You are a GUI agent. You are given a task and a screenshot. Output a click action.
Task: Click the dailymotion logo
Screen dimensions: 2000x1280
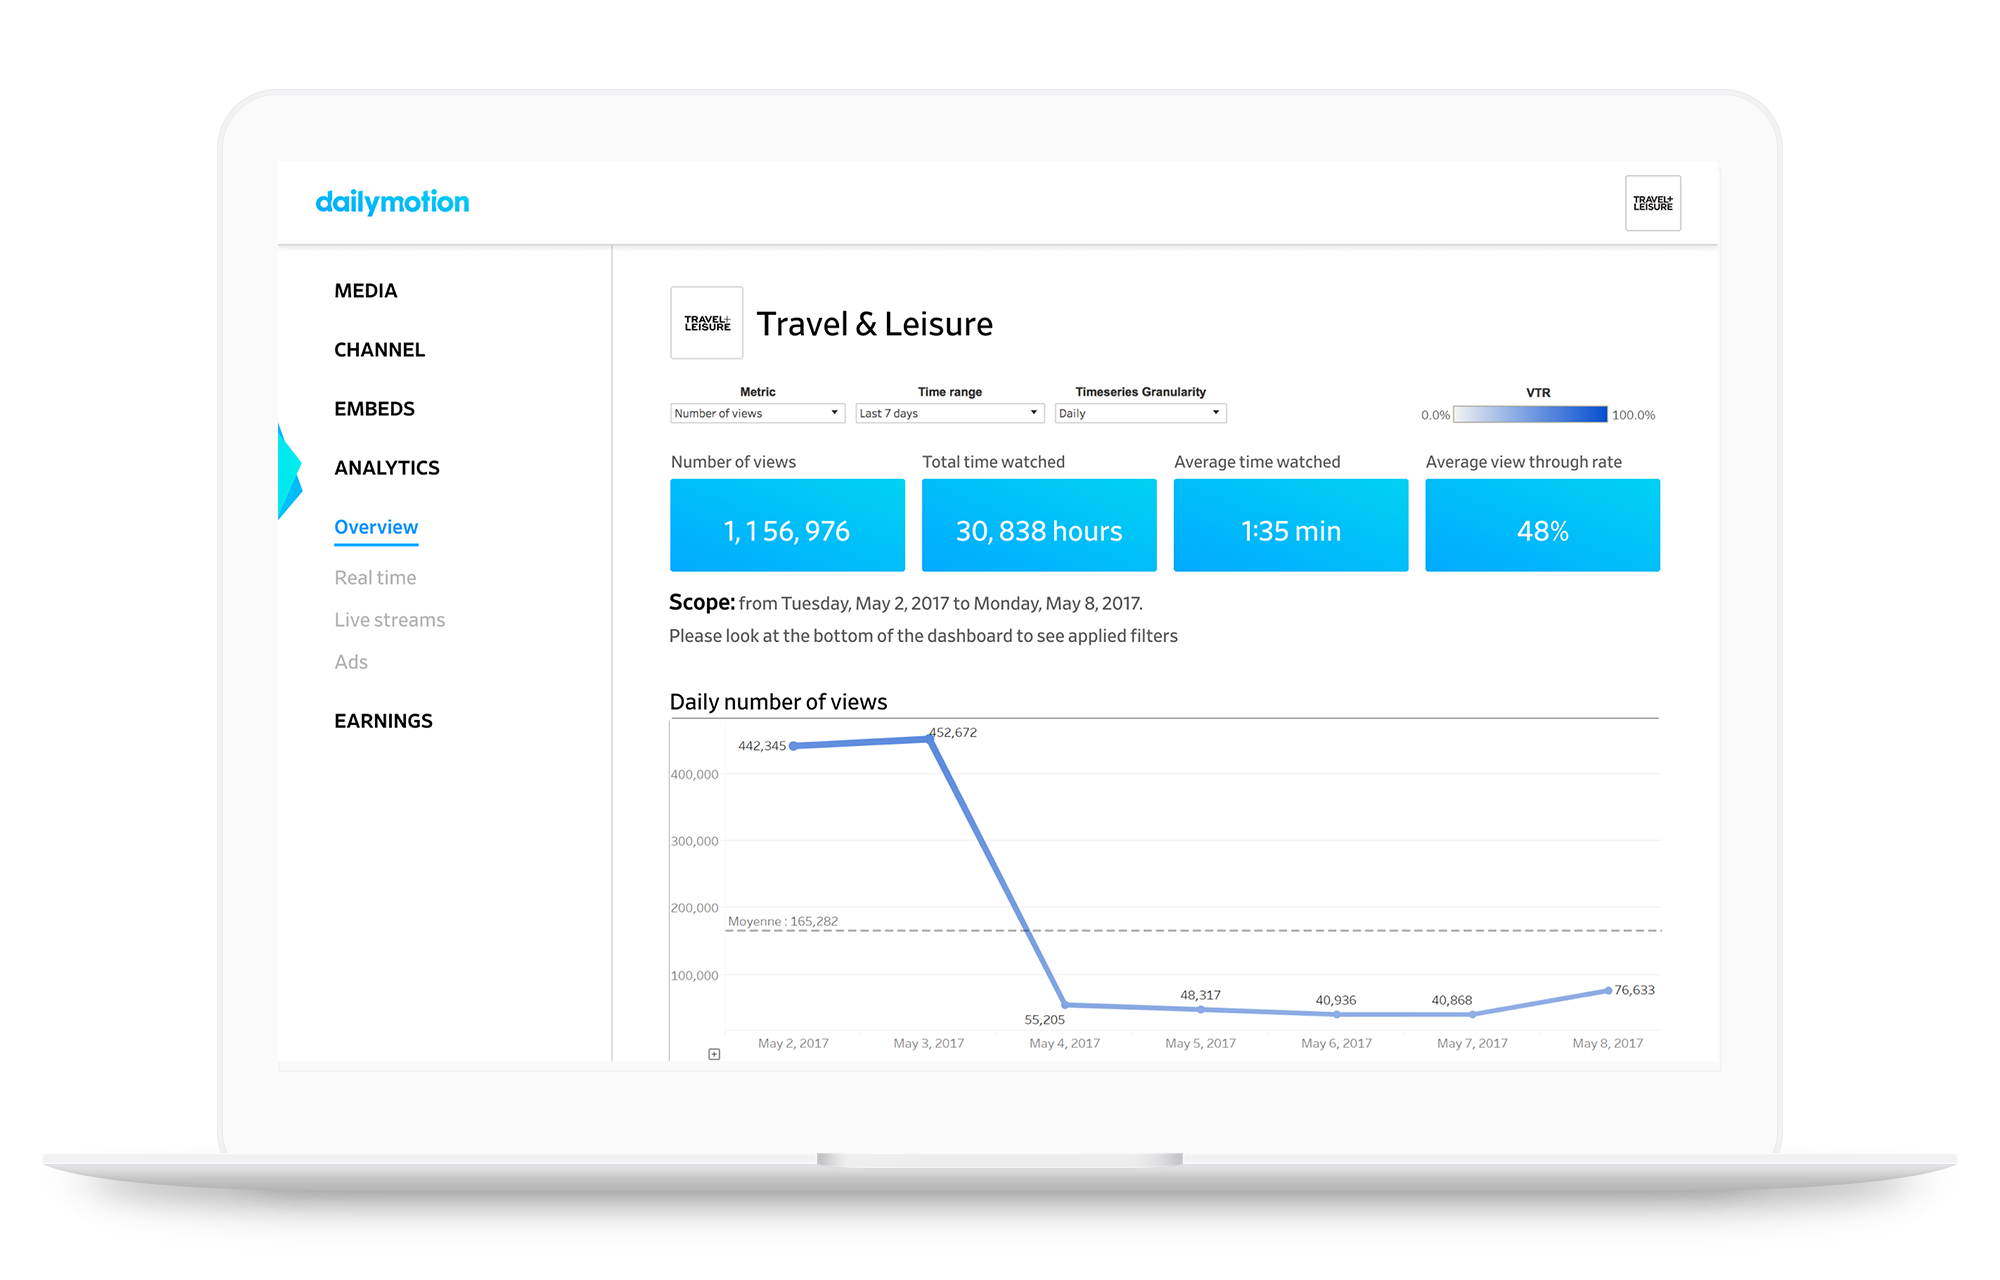pyautogui.click(x=392, y=202)
